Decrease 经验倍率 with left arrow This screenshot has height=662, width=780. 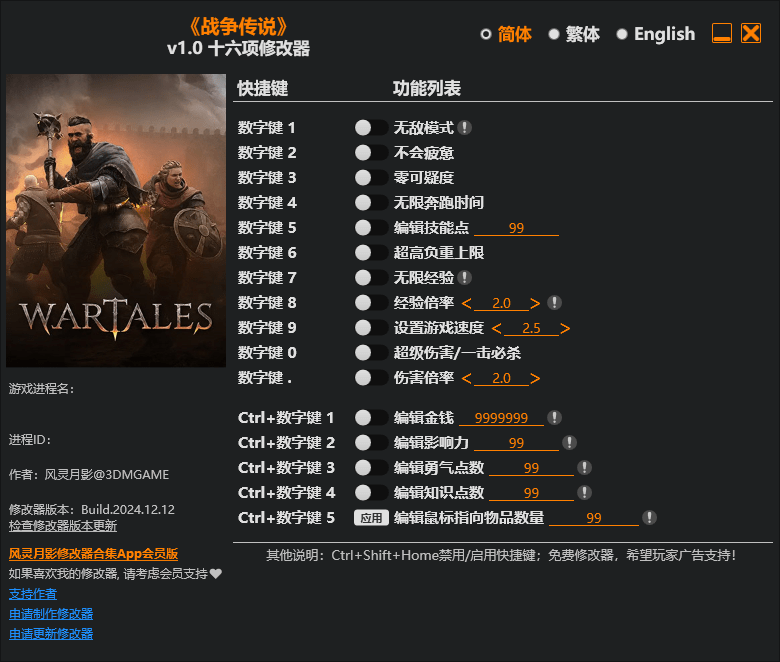click(467, 303)
